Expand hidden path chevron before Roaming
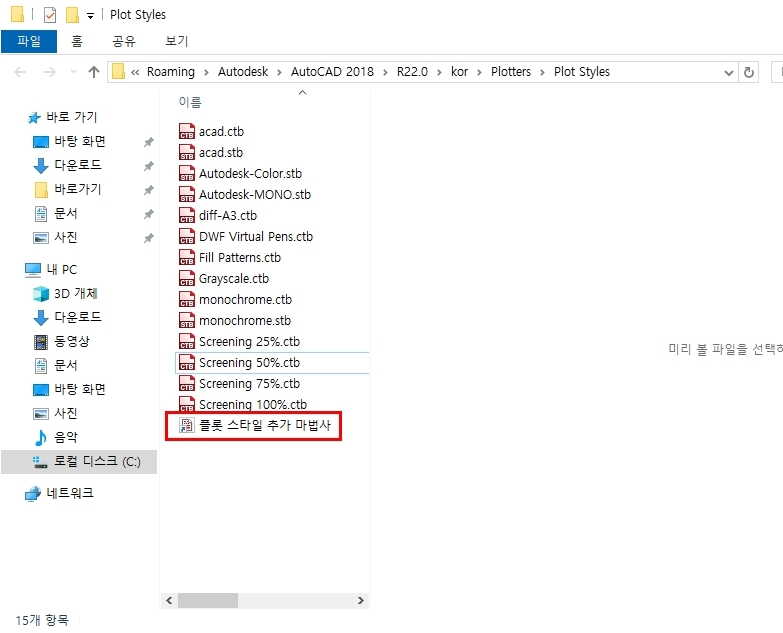The height and width of the screenshot is (633, 783). click(x=135, y=72)
